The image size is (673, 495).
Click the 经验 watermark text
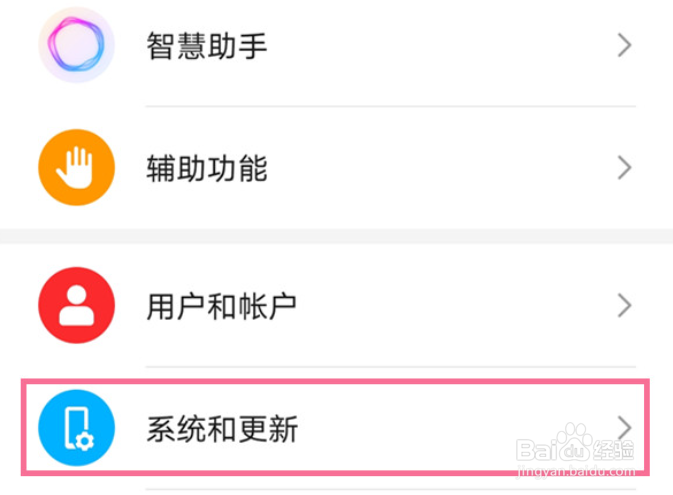pyautogui.click(x=613, y=450)
